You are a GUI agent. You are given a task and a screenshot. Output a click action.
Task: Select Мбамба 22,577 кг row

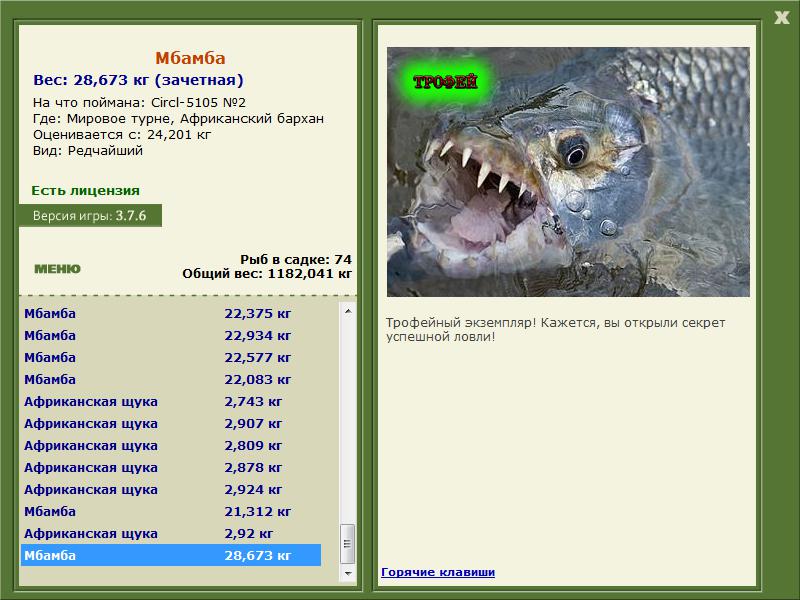[x=171, y=357]
